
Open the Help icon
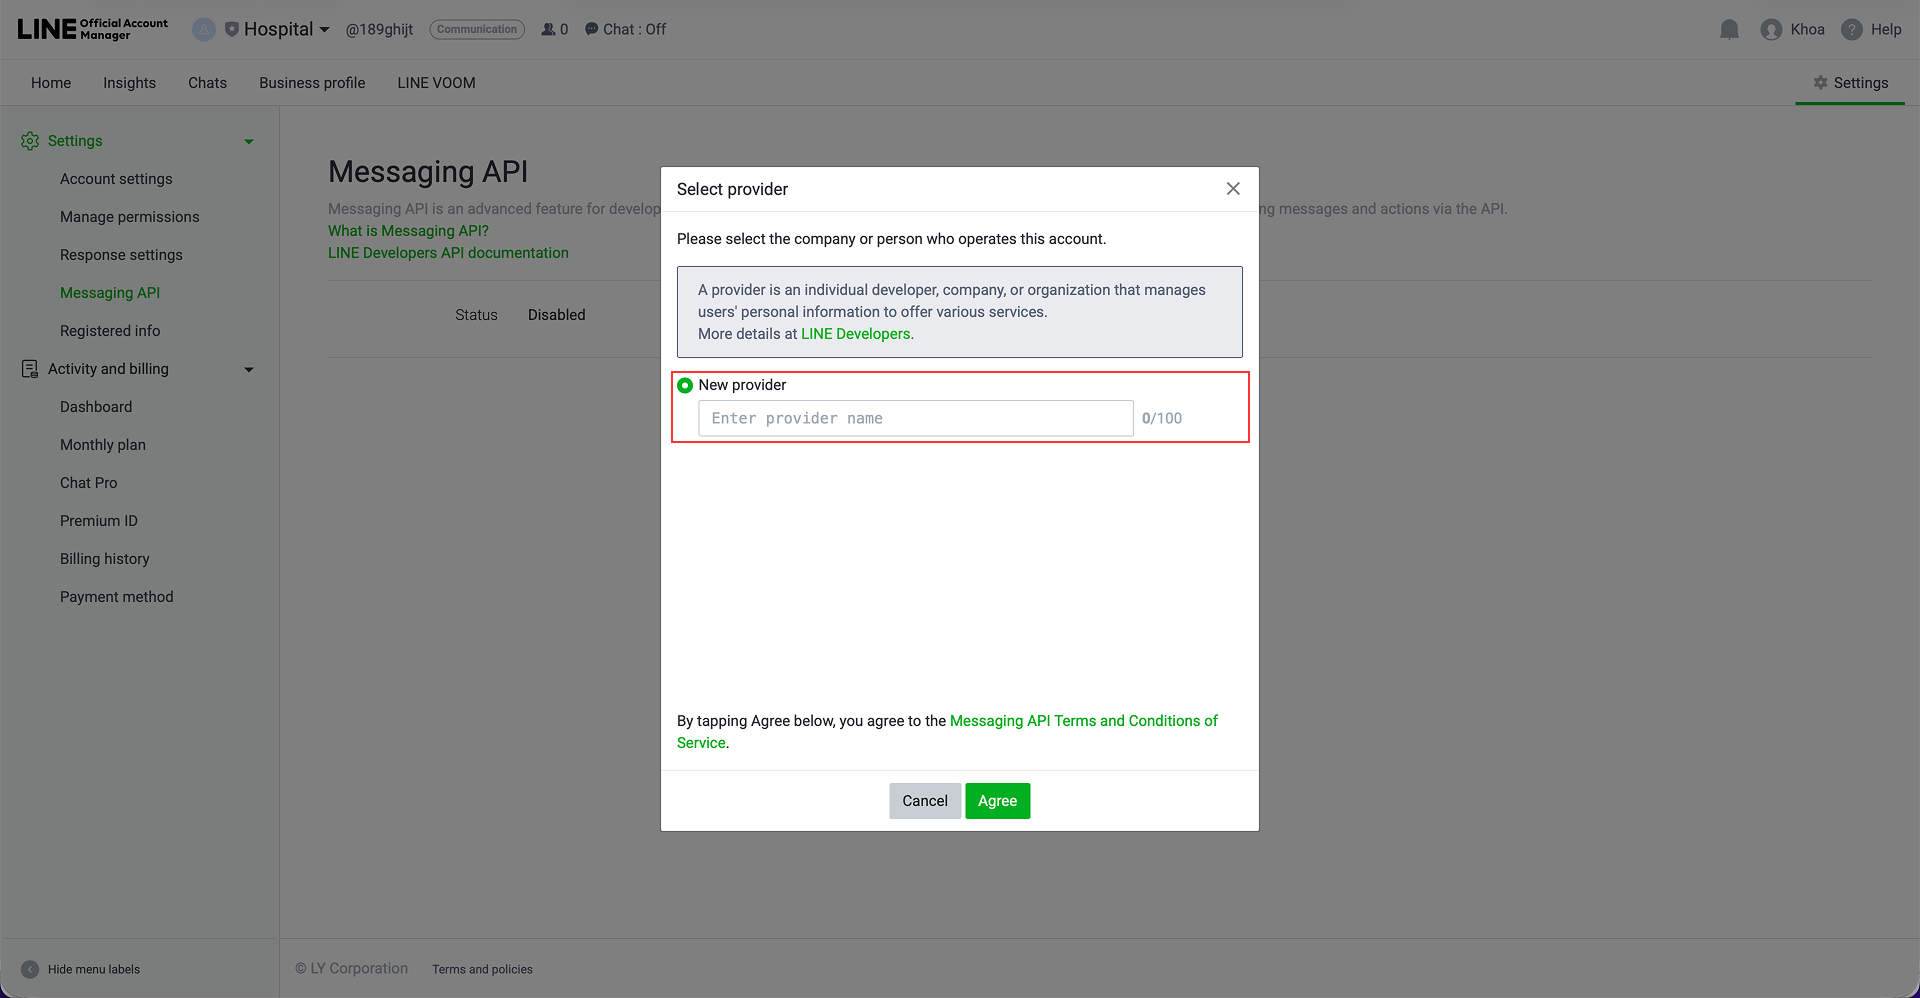pyautogui.click(x=1855, y=29)
